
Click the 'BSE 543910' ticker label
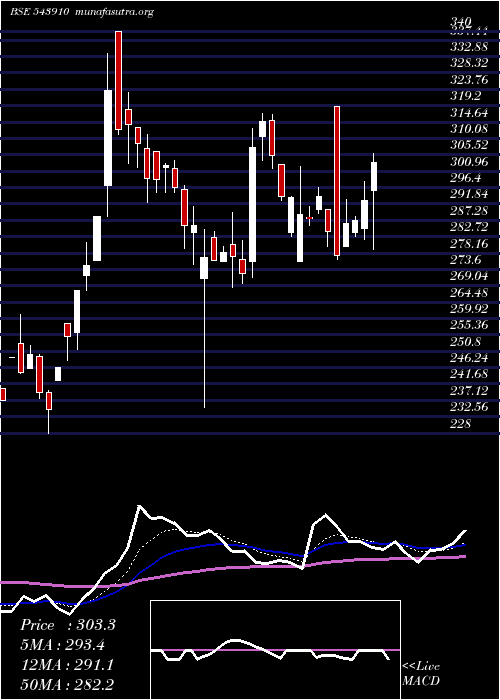coord(39,12)
